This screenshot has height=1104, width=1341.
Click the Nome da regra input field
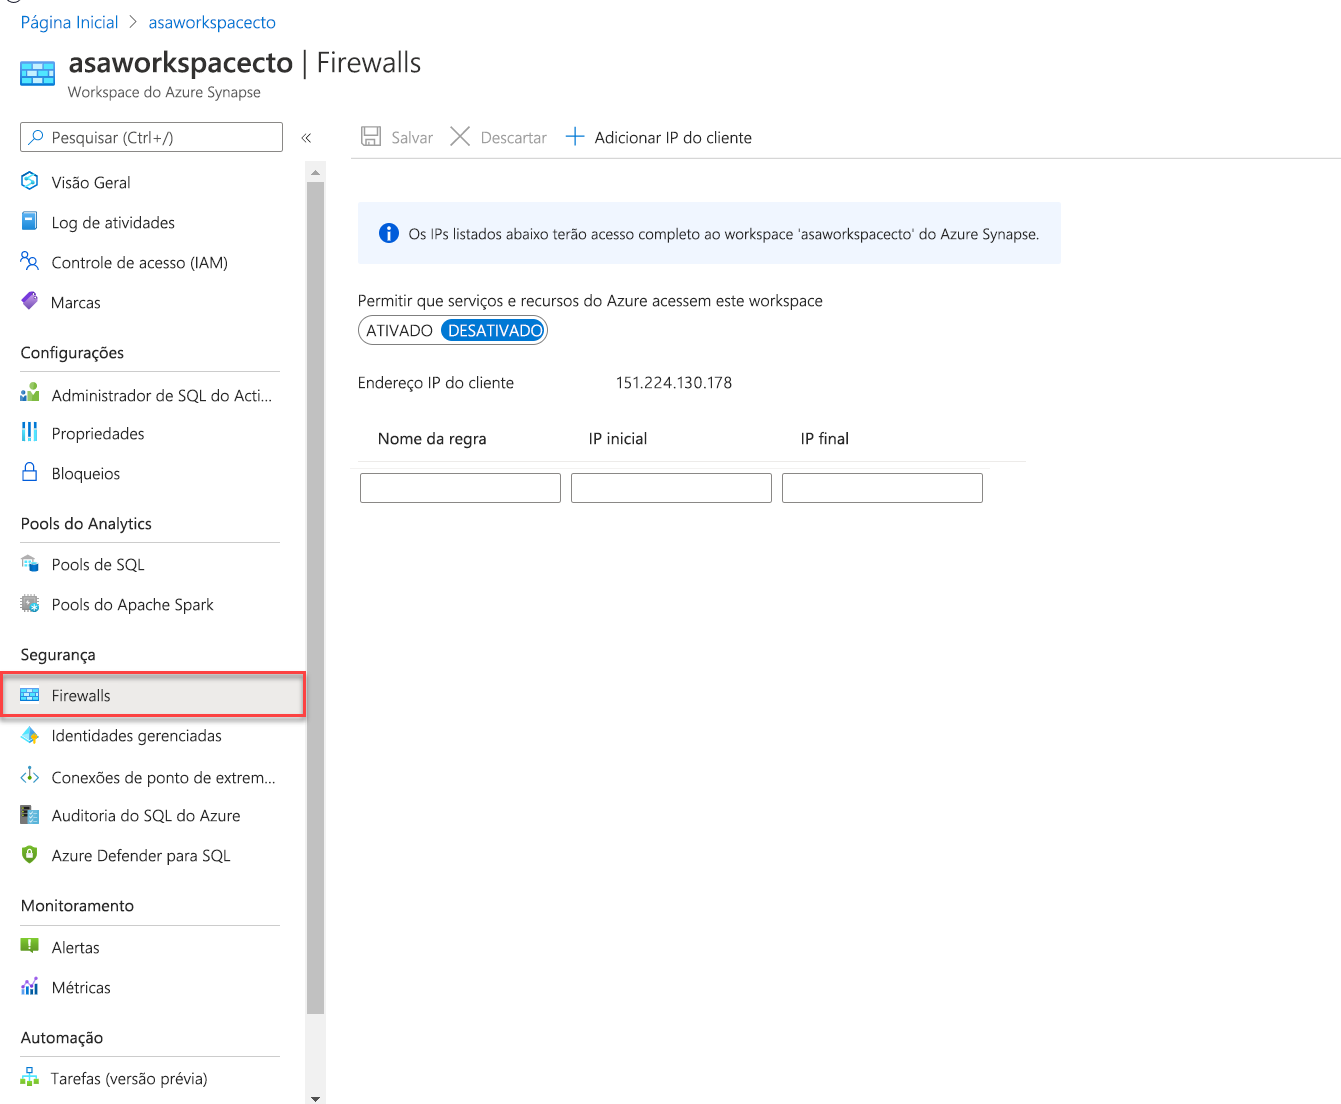(460, 488)
